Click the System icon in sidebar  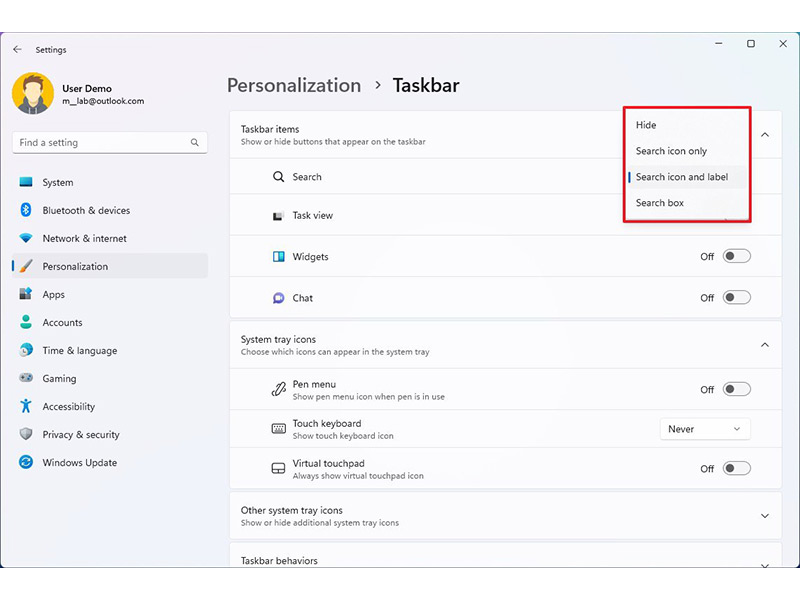(26, 183)
